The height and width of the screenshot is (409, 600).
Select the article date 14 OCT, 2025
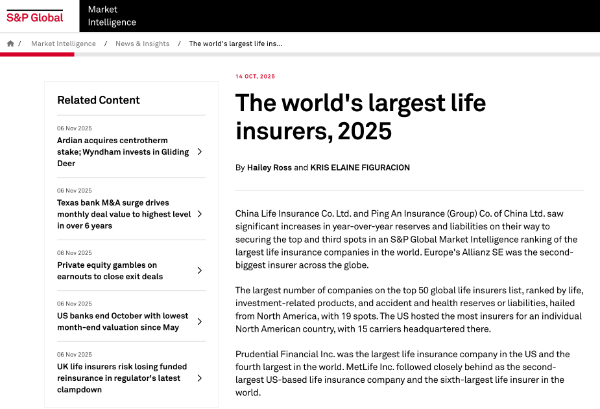(x=255, y=77)
